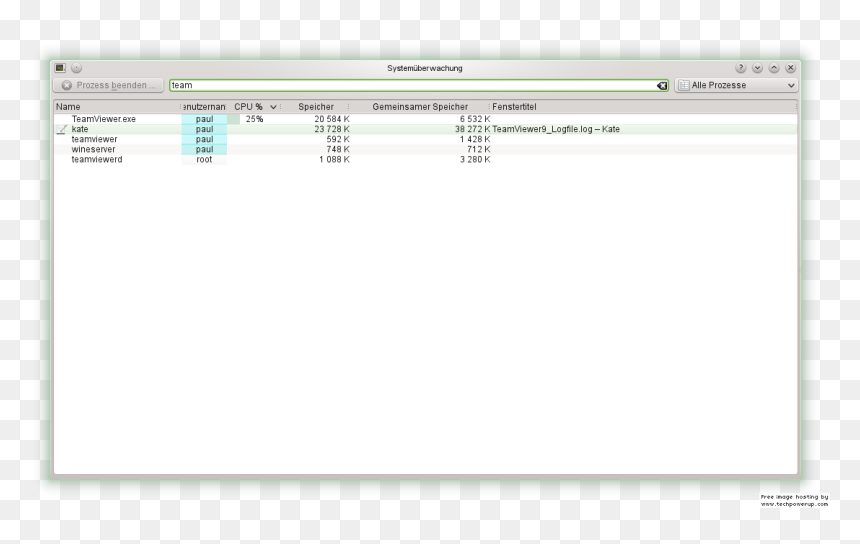Image resolution: width=860 pixels, height=544 pixels.
Task: Select the TeamViewer.exe process row
Action: tap(426, 119)
